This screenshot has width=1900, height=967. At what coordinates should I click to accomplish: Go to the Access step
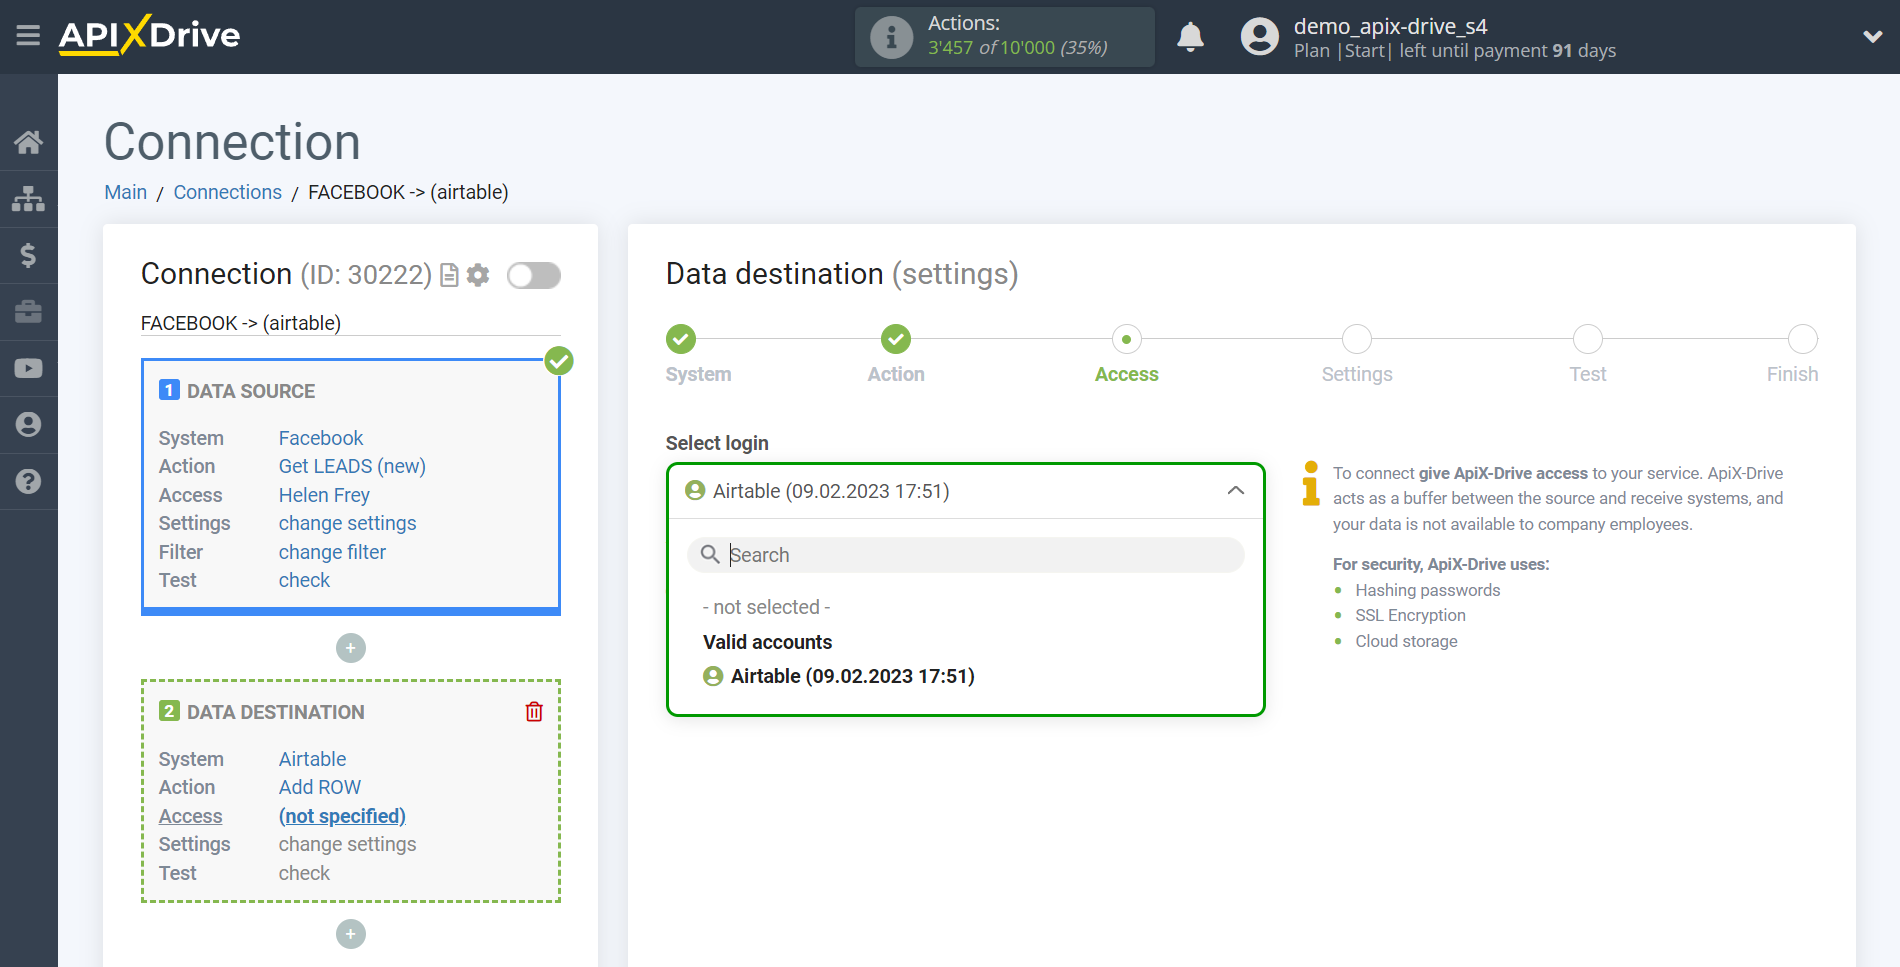click(x=1127, y=339)
